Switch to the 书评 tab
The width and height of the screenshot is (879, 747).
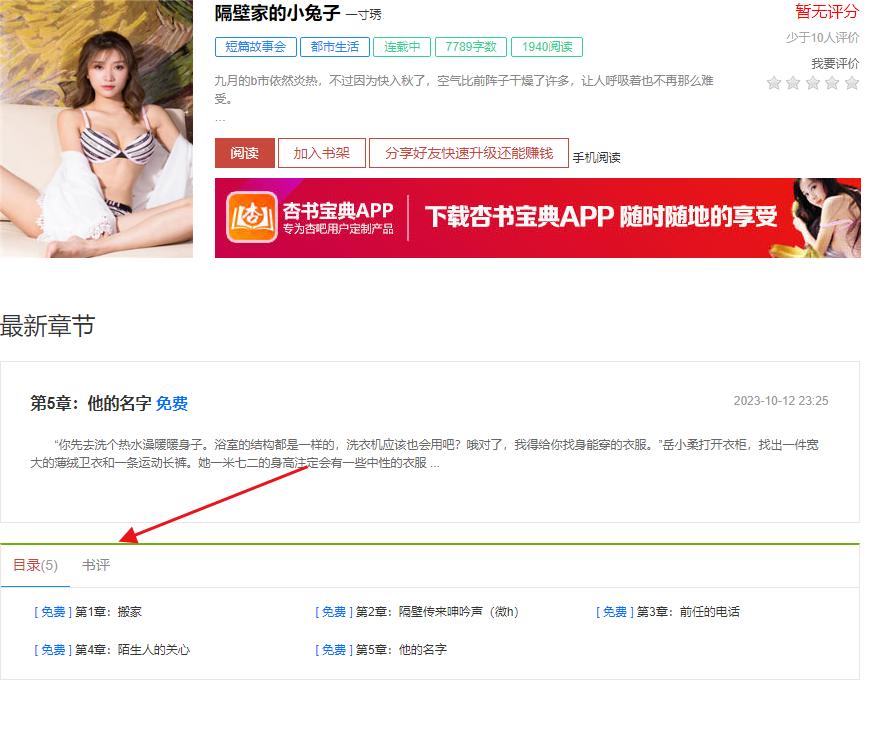96,565
